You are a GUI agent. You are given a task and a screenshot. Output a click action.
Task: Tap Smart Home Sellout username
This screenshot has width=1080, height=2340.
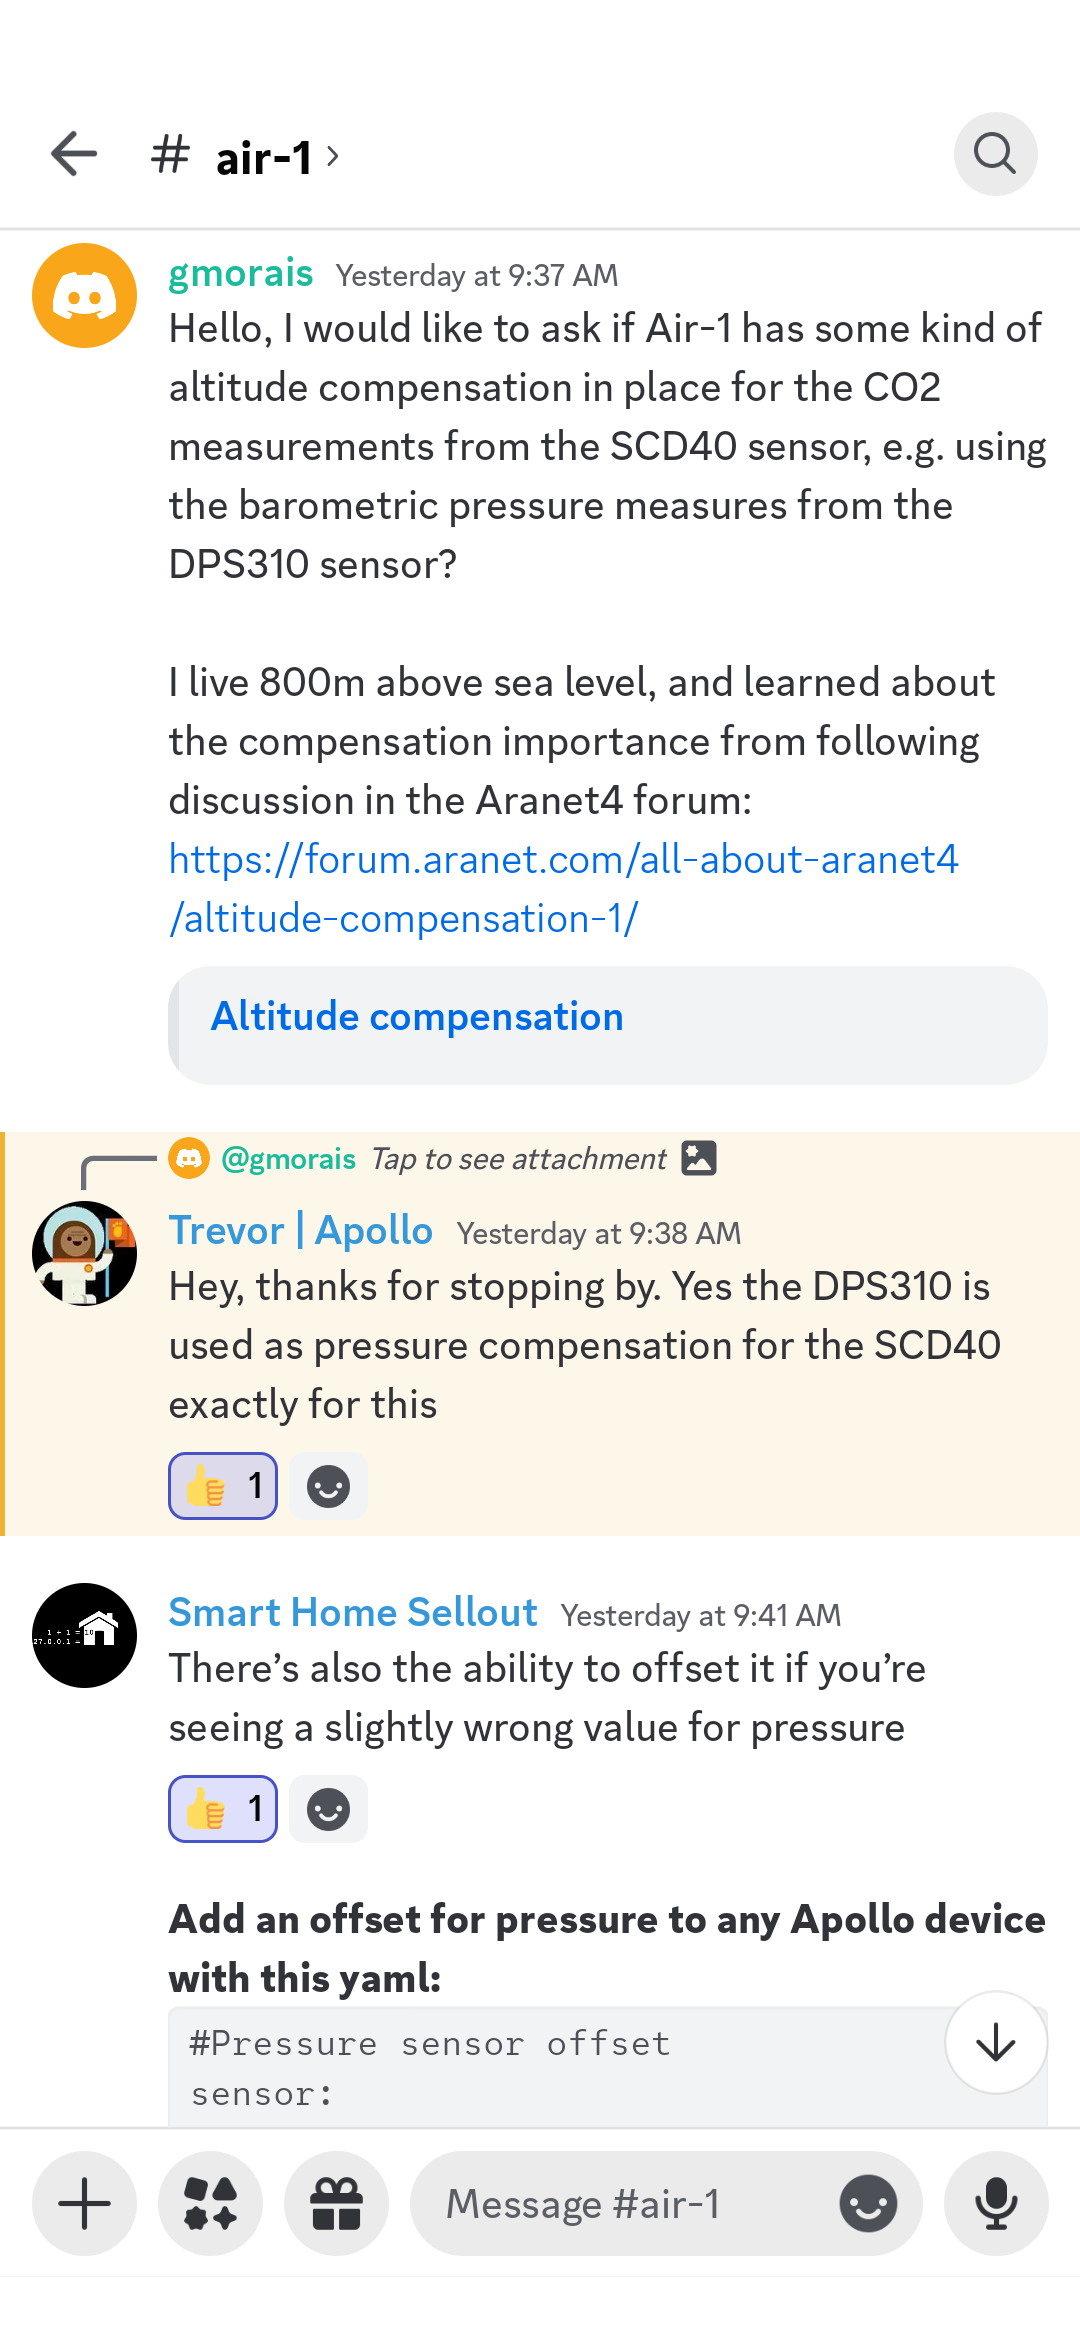click(353, 1612)
